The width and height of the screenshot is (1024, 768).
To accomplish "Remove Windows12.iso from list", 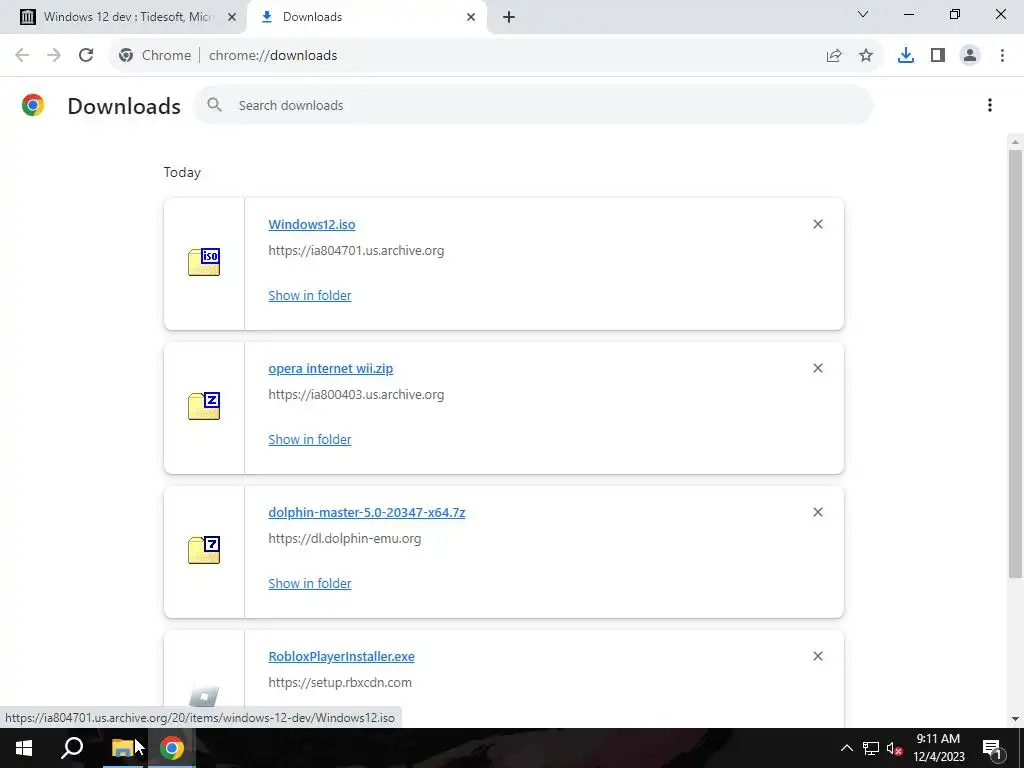I will (818, 224).
